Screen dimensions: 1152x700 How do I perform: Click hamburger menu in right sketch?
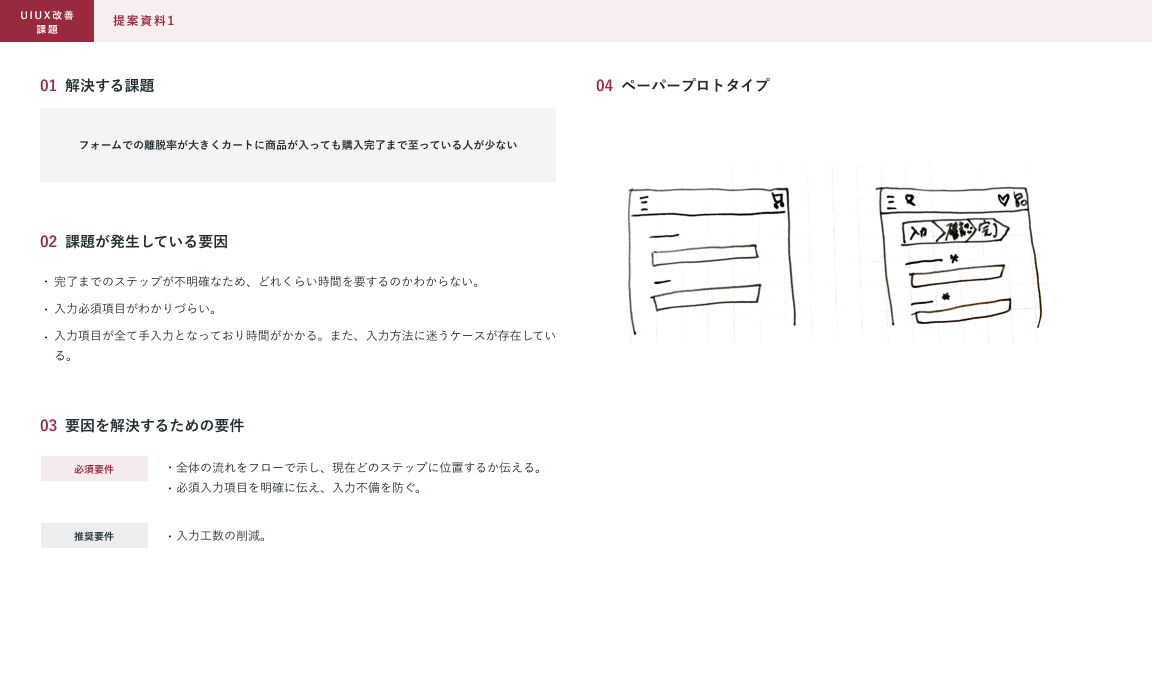891,201
